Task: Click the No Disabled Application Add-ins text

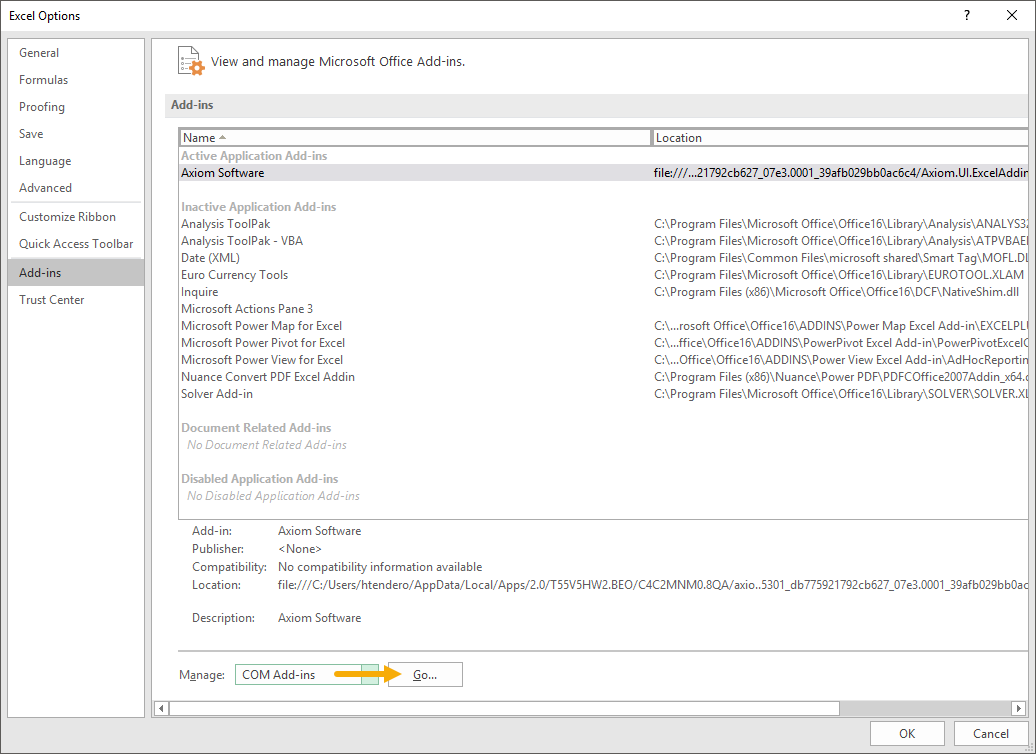Action: (274, 496)
